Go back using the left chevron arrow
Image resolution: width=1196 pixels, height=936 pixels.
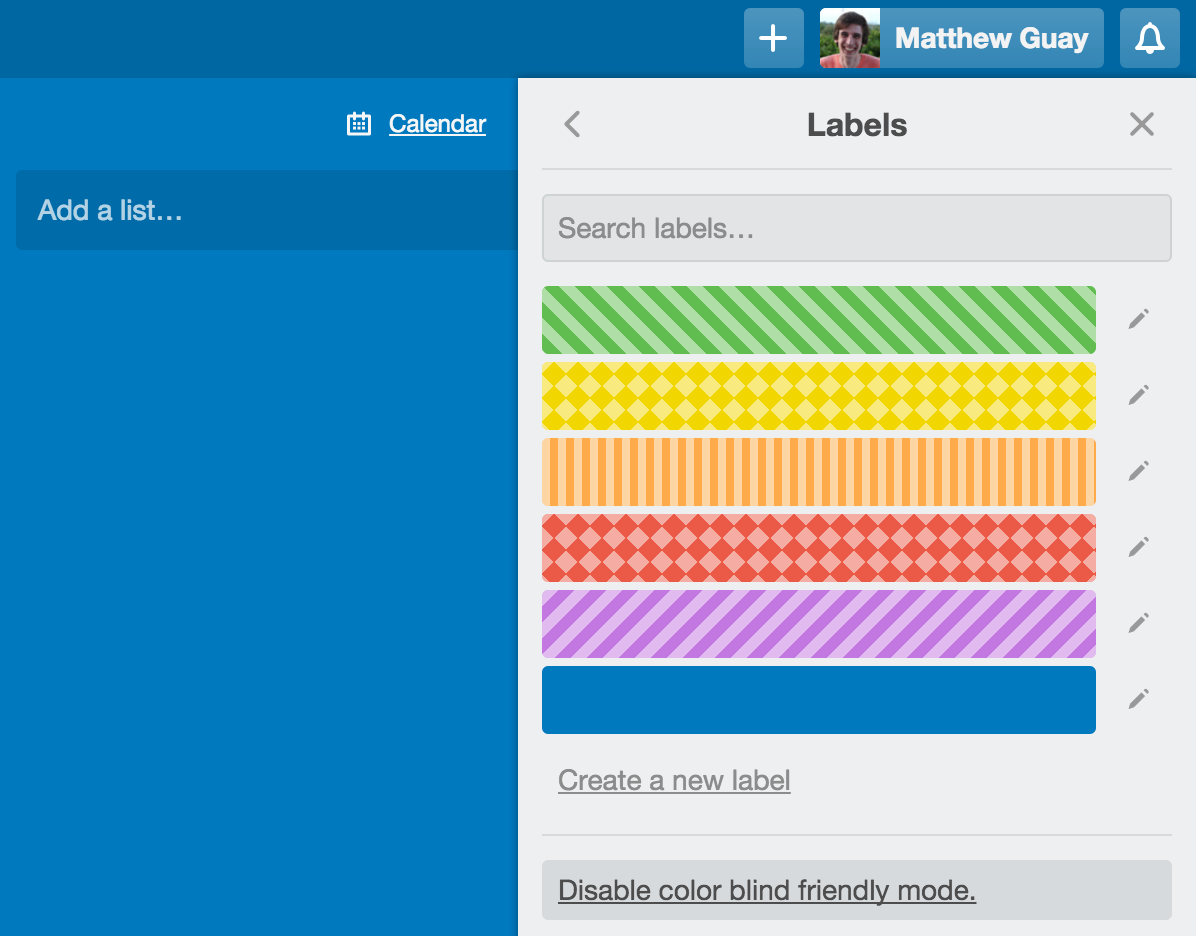tap(571, 124)
